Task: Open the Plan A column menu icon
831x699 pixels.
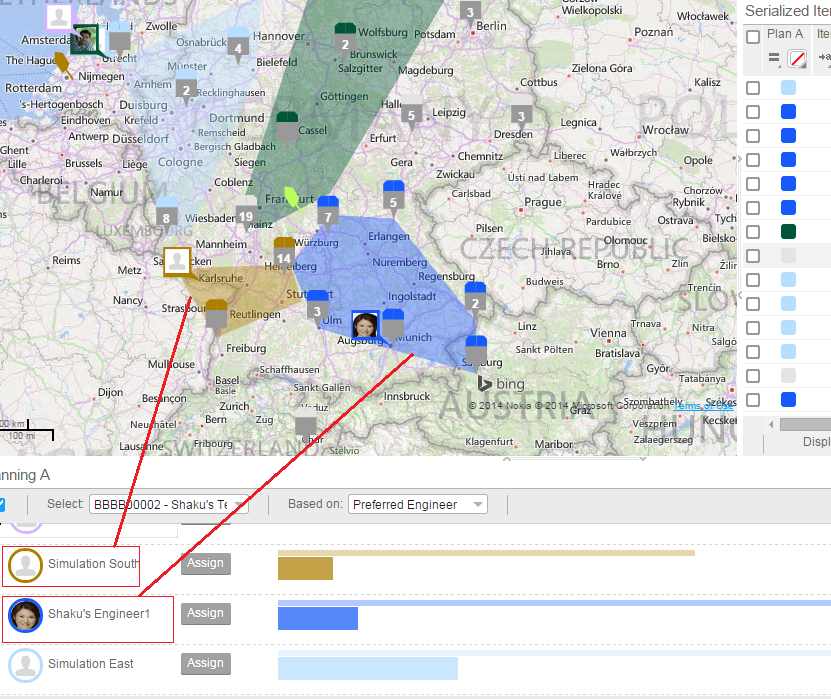Action: click(x=774, y=59)
